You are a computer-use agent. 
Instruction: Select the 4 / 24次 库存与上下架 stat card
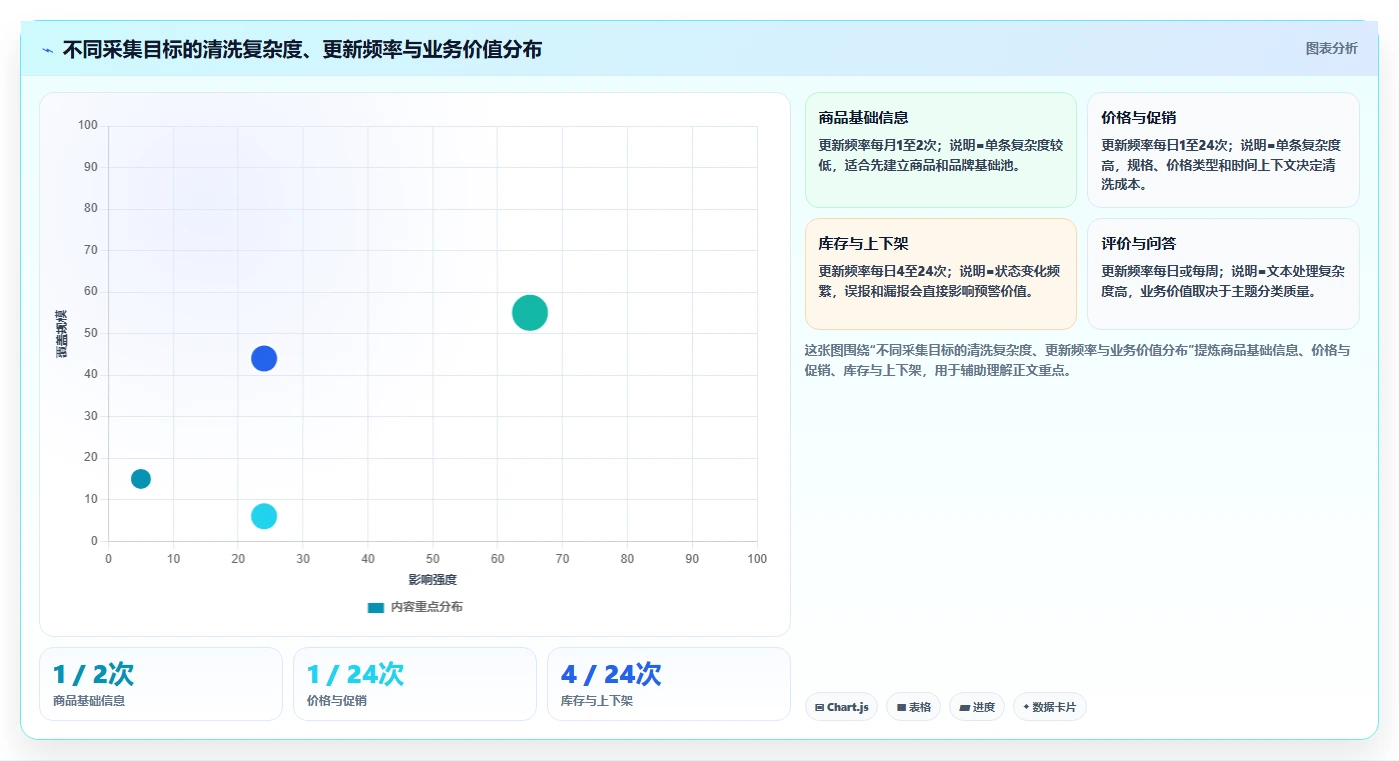click(669, 684)
